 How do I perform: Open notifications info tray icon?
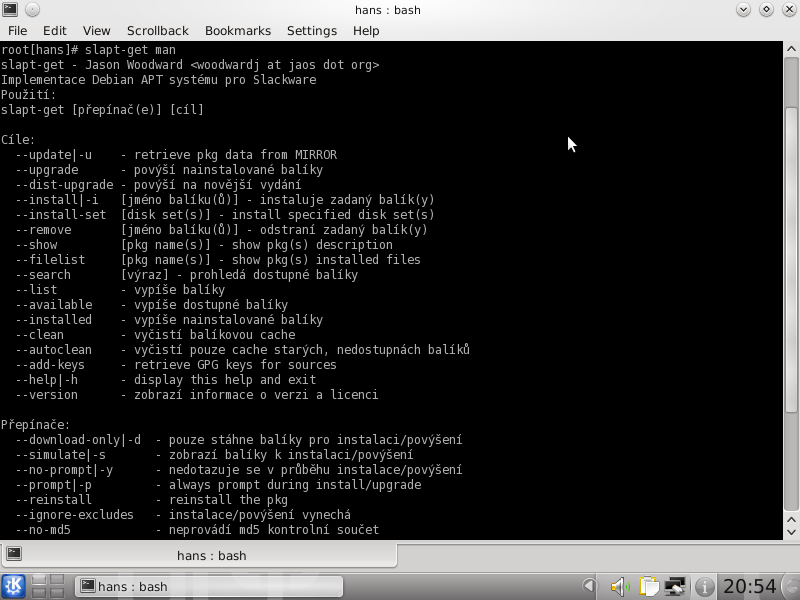[x=704, y=586]
